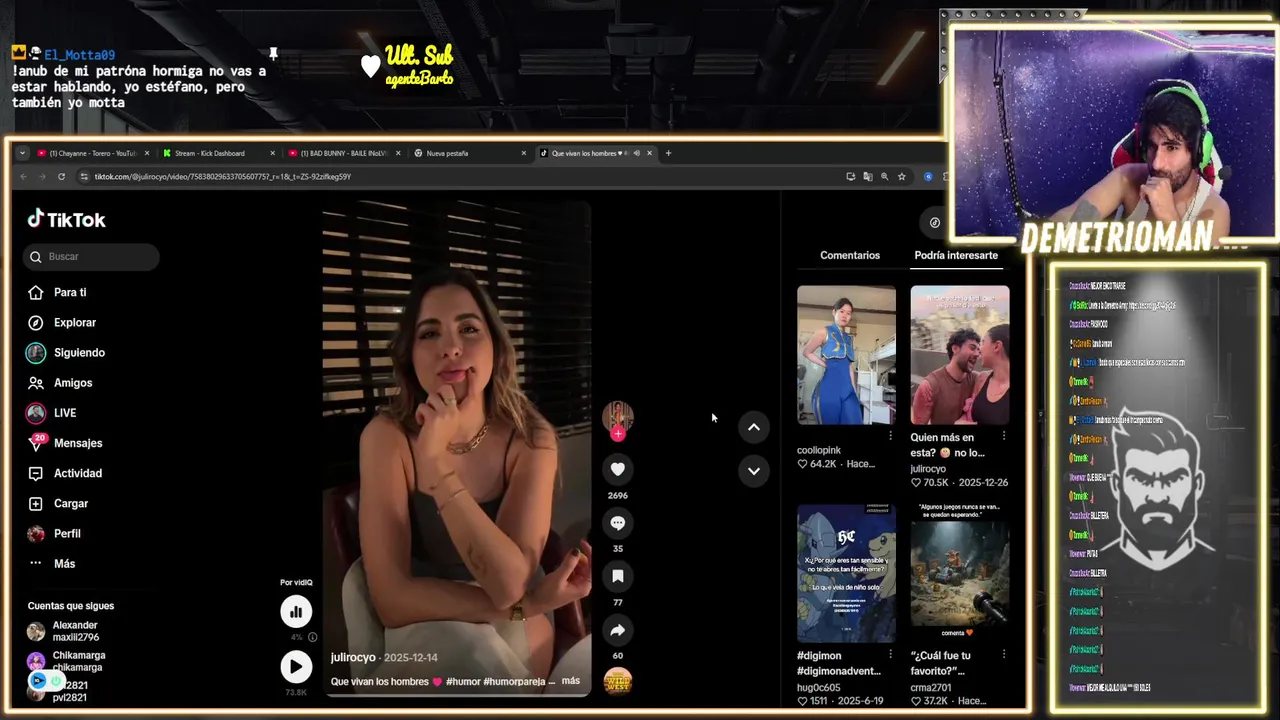Click the info icon beside 4%
The image size is (1280, 720).
coord(312,637)
